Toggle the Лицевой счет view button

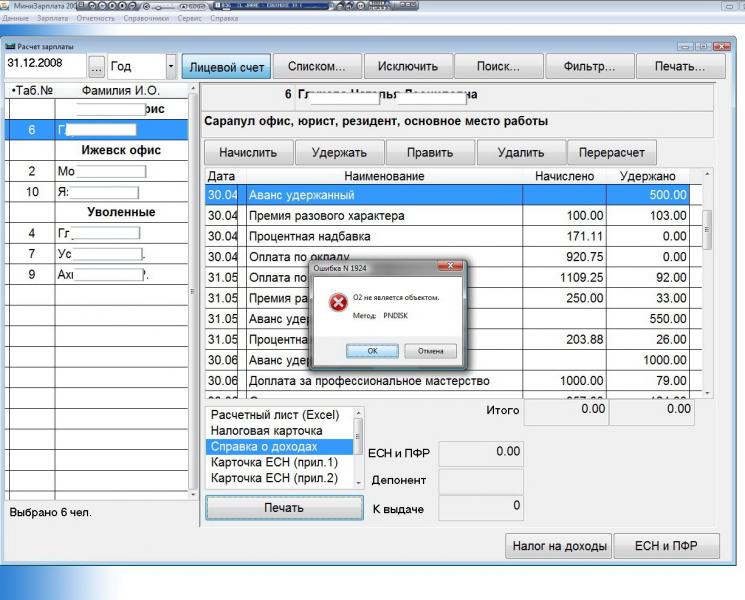tap(226, 67)
